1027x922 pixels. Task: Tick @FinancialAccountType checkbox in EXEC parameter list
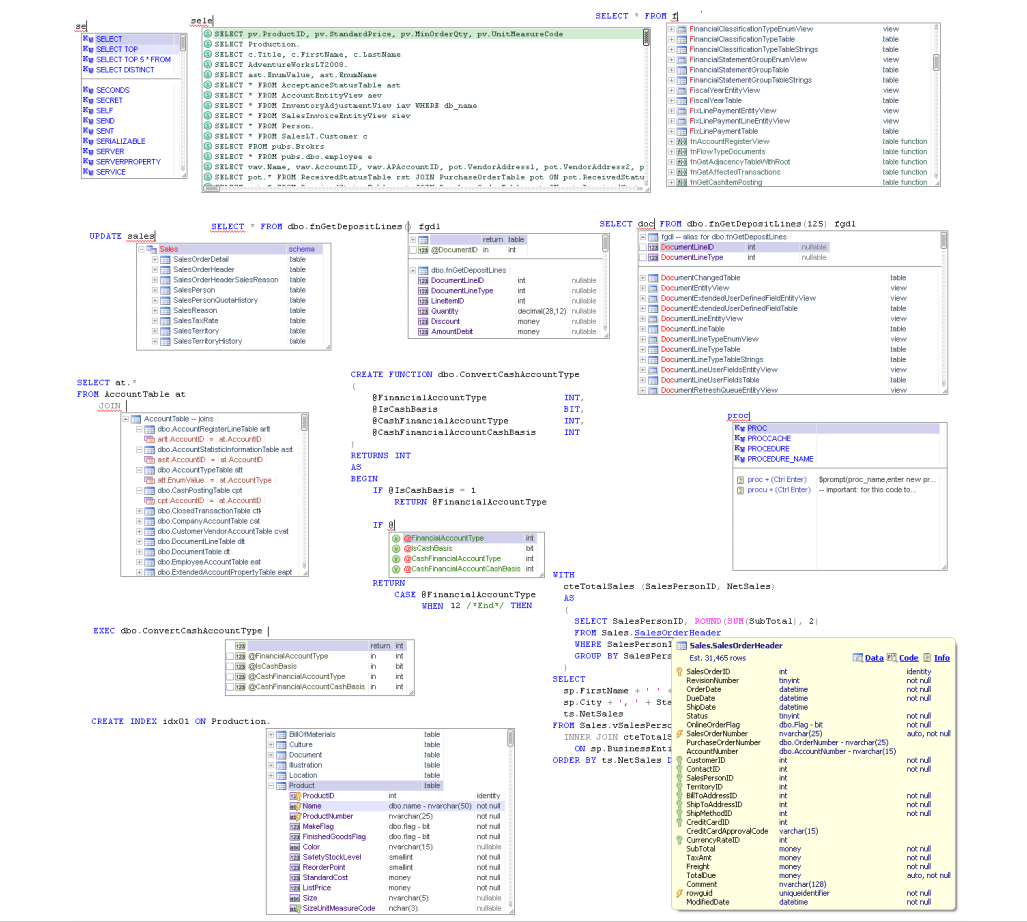[231, 656]
